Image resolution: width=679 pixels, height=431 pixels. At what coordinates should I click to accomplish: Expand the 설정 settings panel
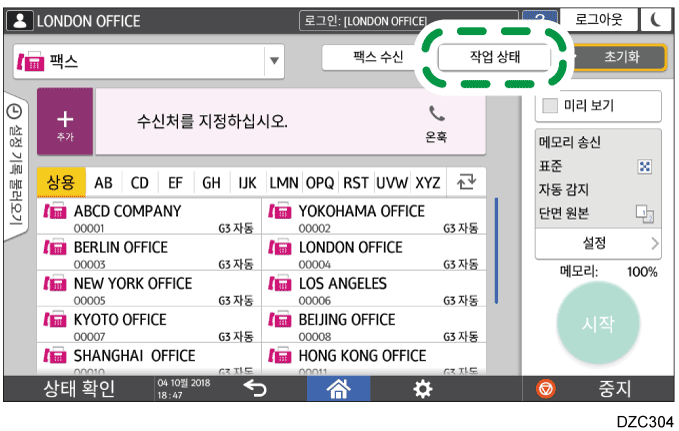coord(598,243)
